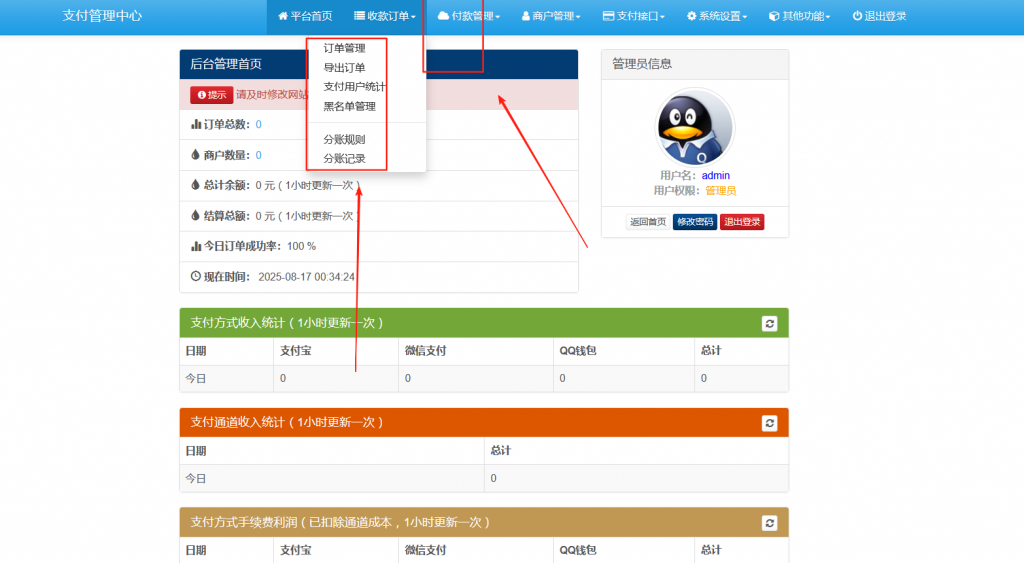Viewport: 1024px width, 563px height.
Task: Choose 导出订单 in the dropdown
Action: [x=344, y=68]
